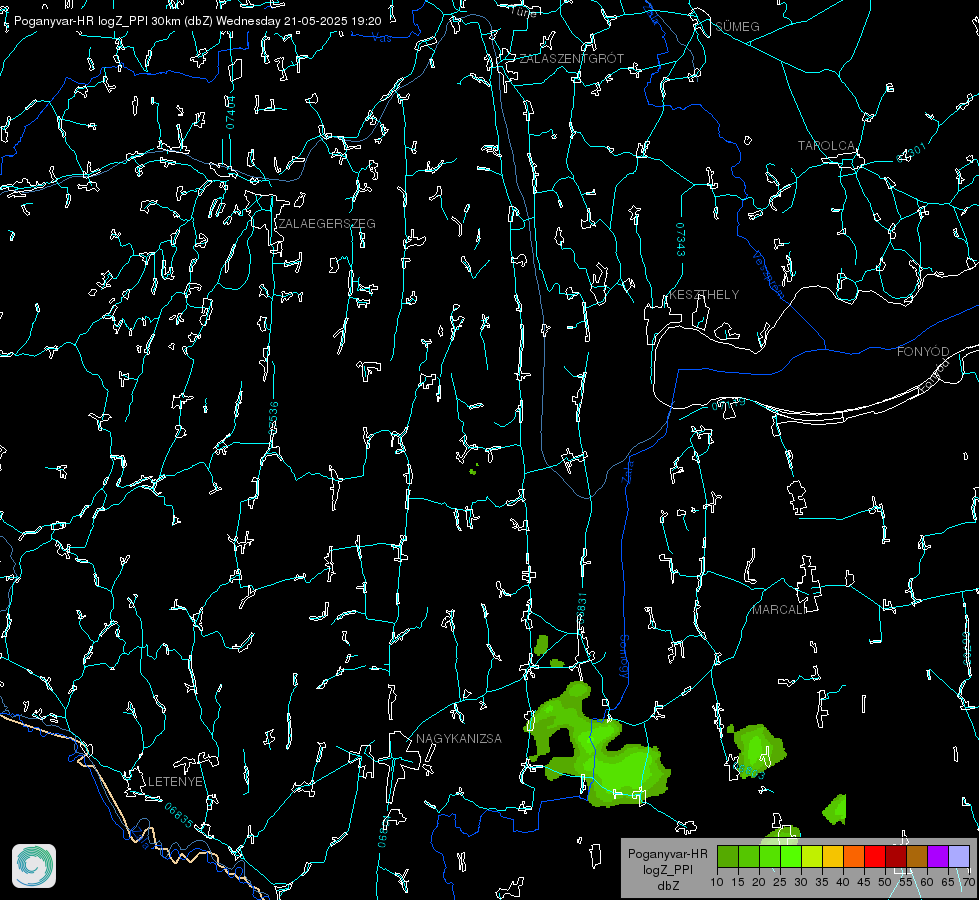This screenshot has width=979, height=900.
Task: Choose the yellow 35-40 dBZ legend swatch
Action: coord(833,856)
